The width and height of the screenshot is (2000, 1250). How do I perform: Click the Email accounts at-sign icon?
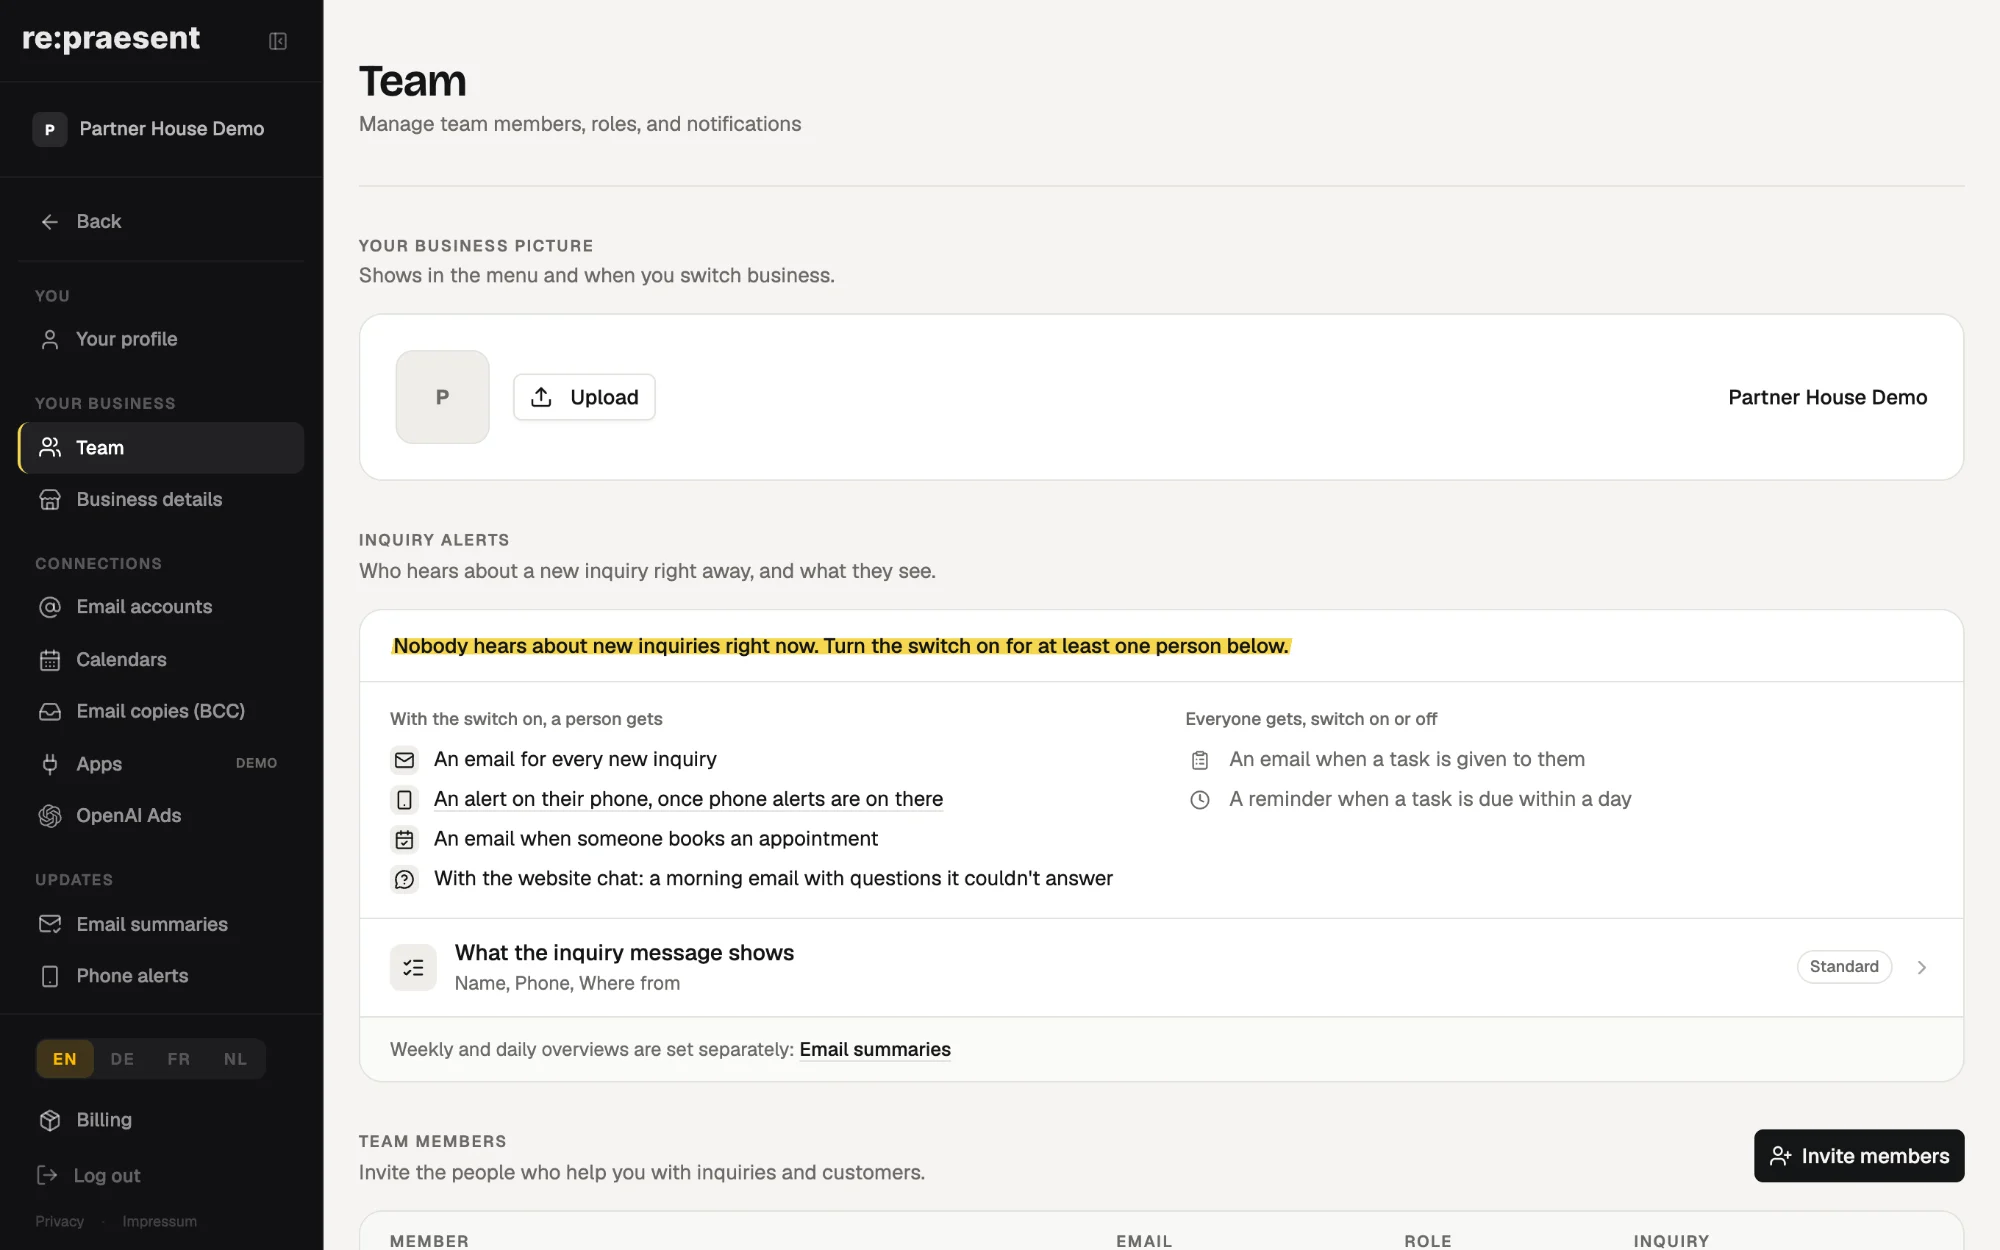(x=50, y=607)
